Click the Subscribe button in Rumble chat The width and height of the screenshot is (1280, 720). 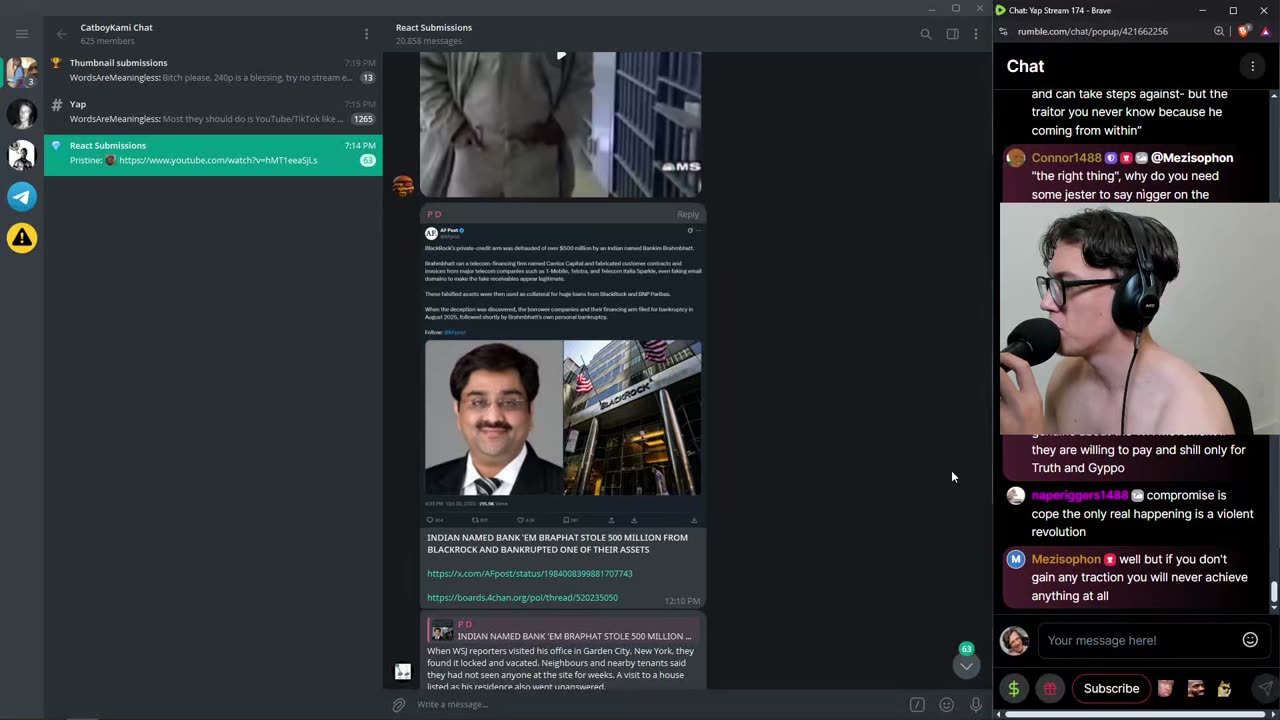pos(1111,688)
